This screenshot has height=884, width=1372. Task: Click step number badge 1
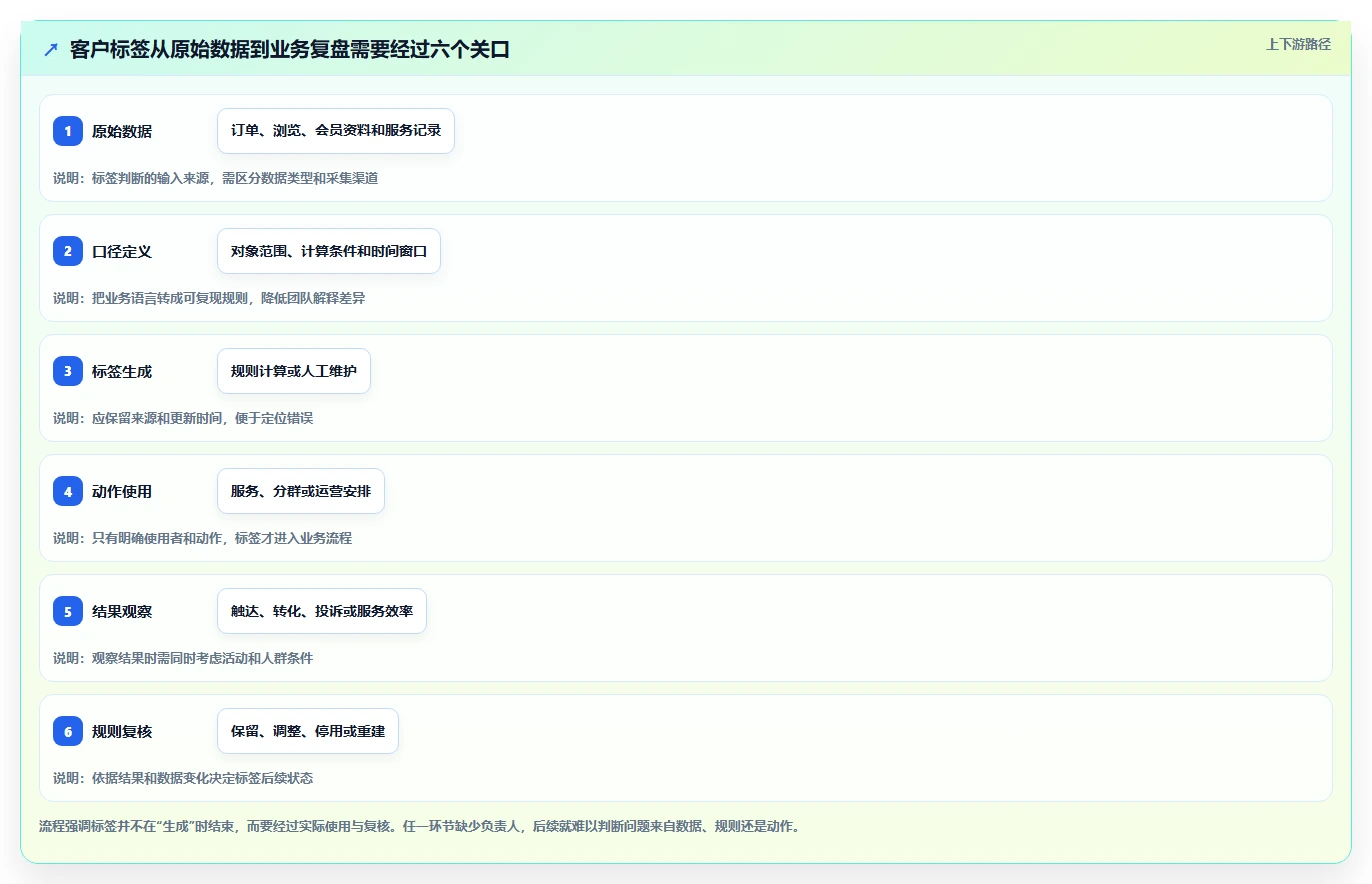[x=68, y=131]
